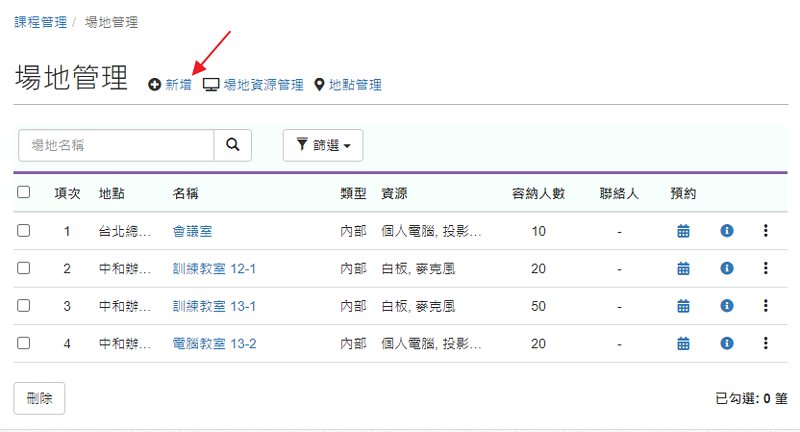
Task: Open more options menu for 會議室 row
Action: coord(766,231)
